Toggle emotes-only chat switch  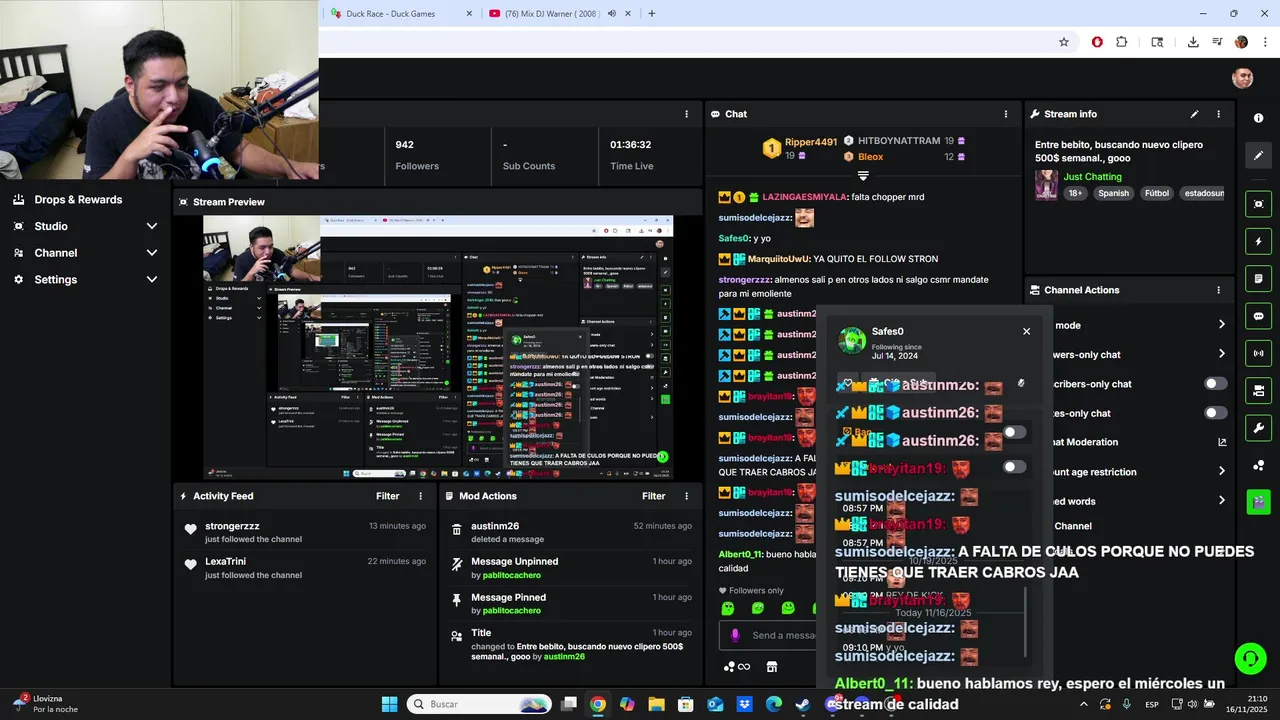click(x=1215, y=413)
